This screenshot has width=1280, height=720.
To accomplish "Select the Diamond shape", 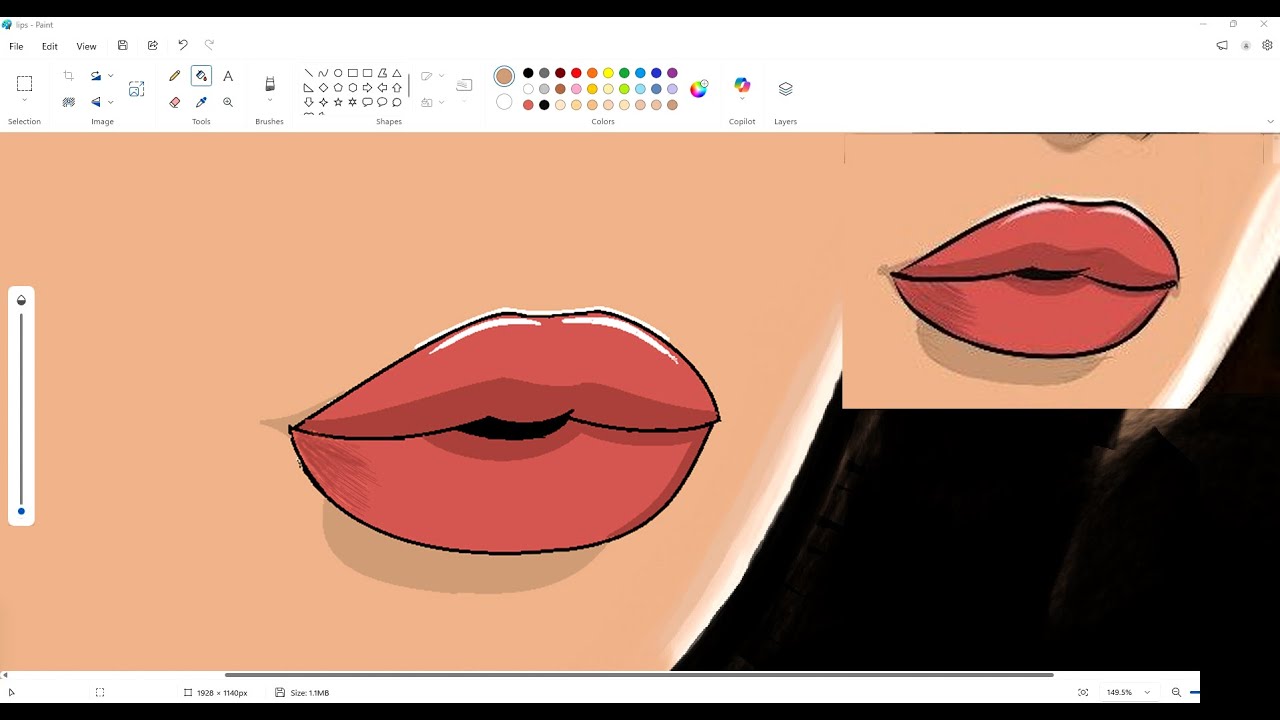I will 323,88.
